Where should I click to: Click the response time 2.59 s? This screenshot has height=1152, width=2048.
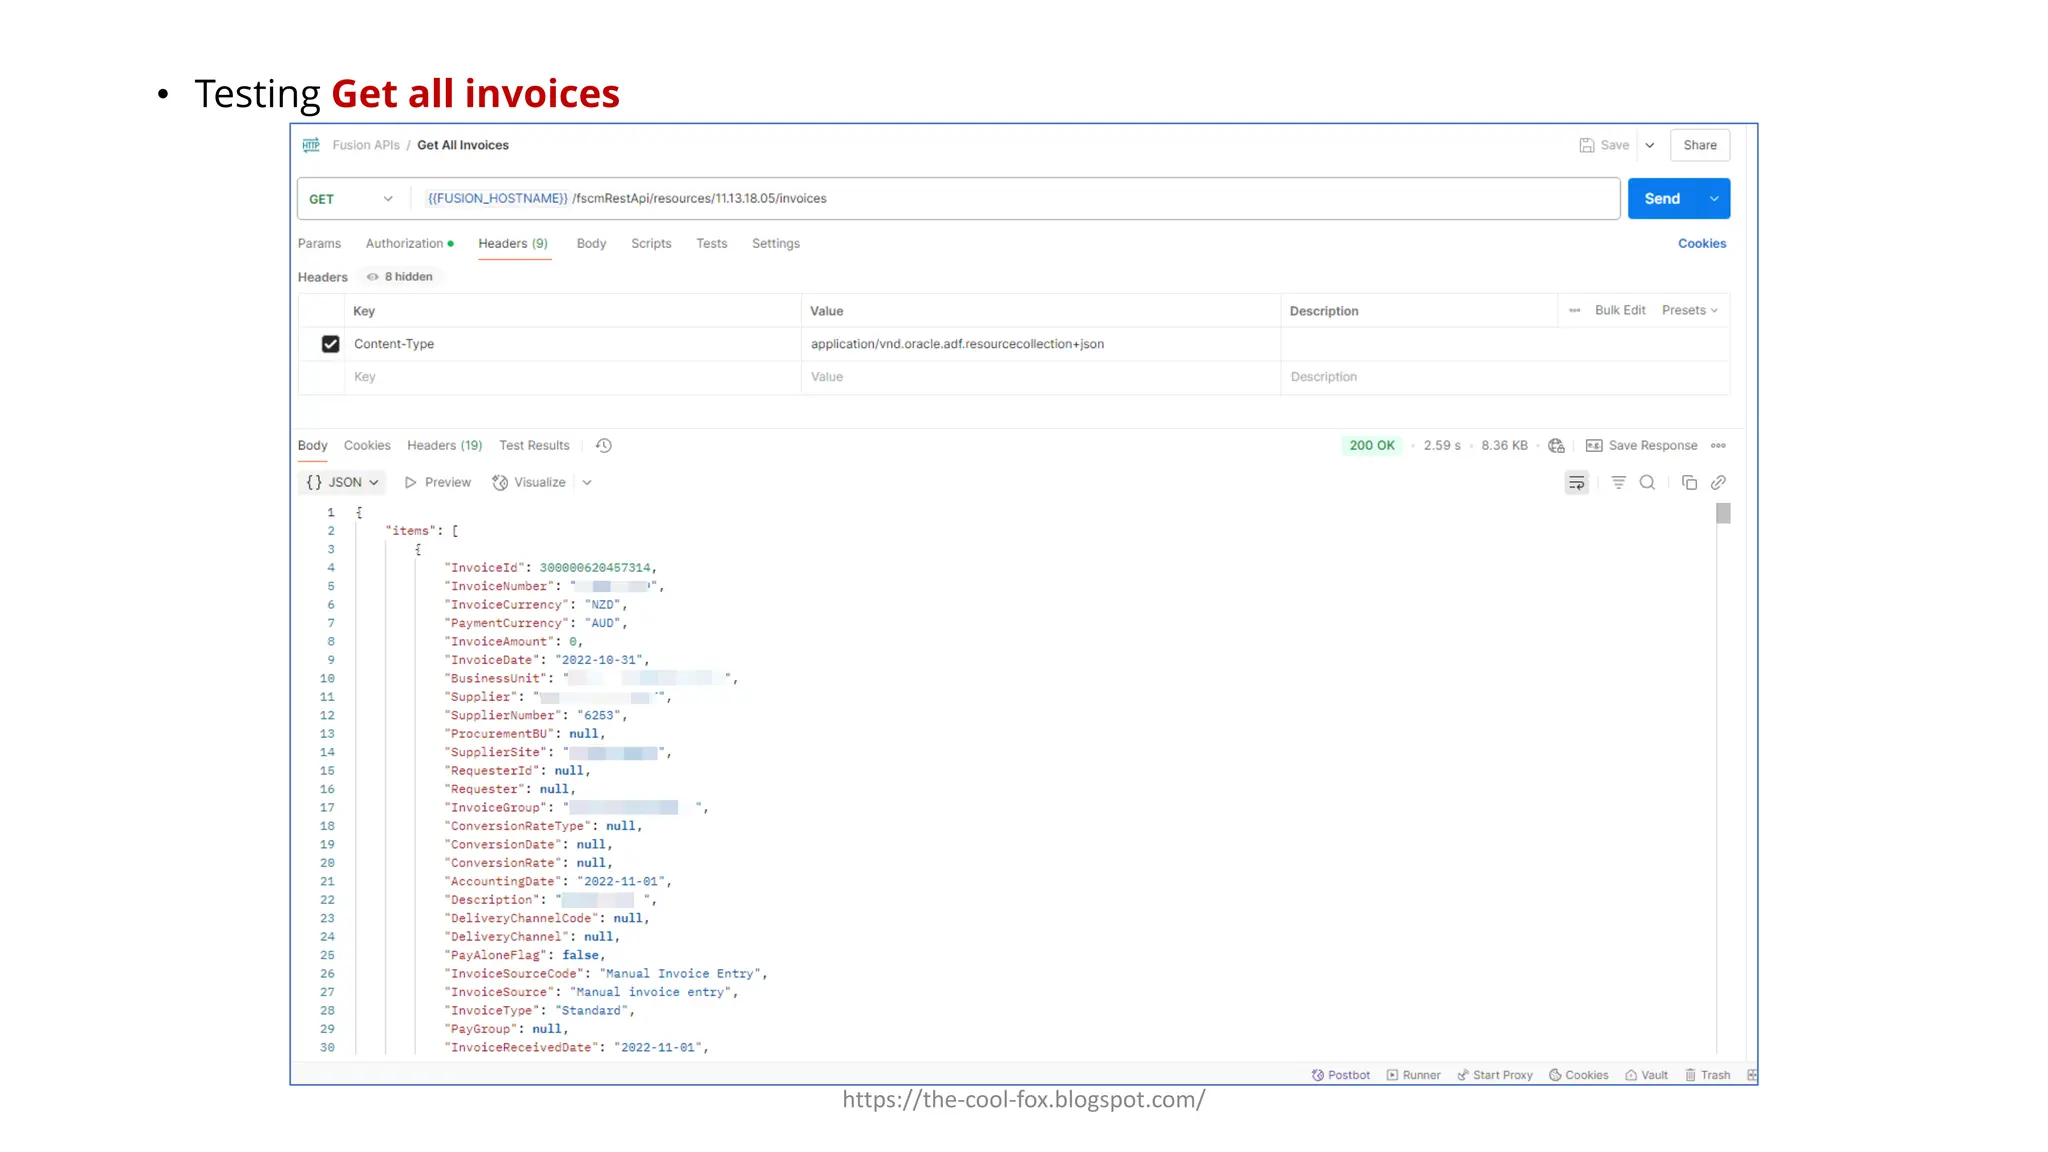(x=1442, y=446)
